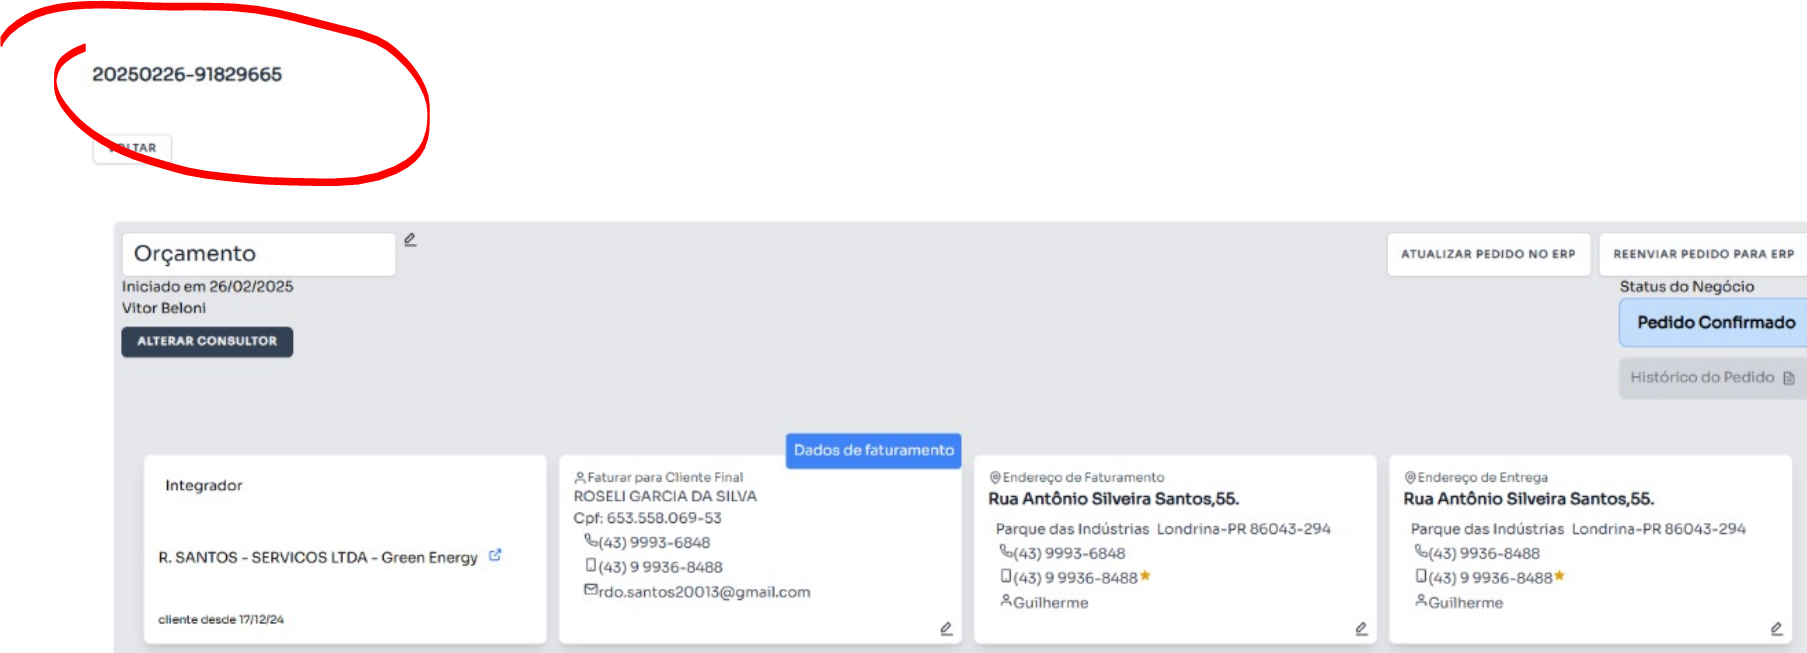Click REENVIAR PEDIDO PARA ERP button
The height and width of the screenshot is (653, 1807).
pyautogui.click(x=1703, y=254)
